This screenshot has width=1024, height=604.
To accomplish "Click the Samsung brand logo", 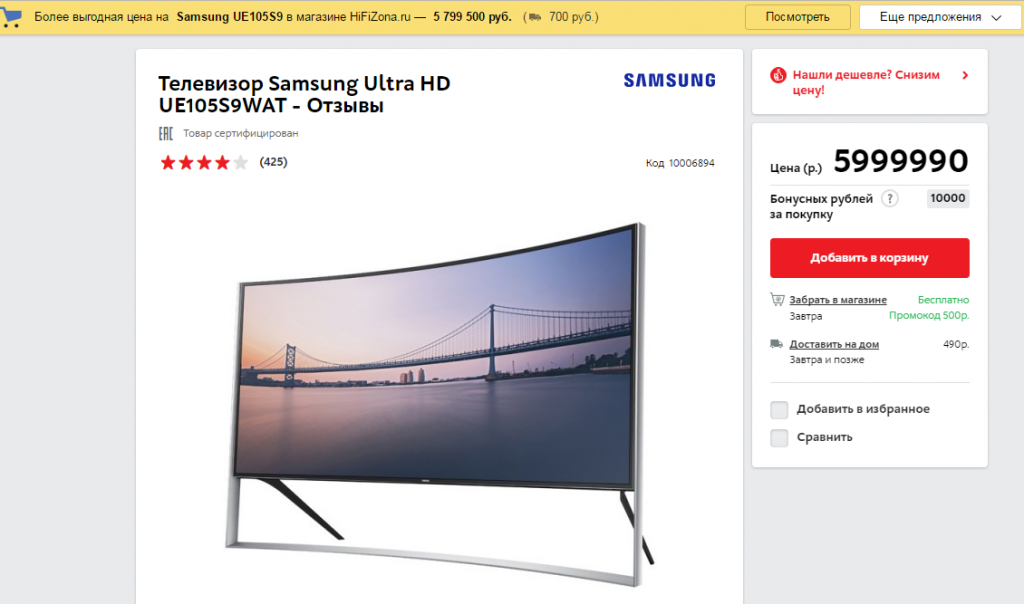I will pos(669,80).
